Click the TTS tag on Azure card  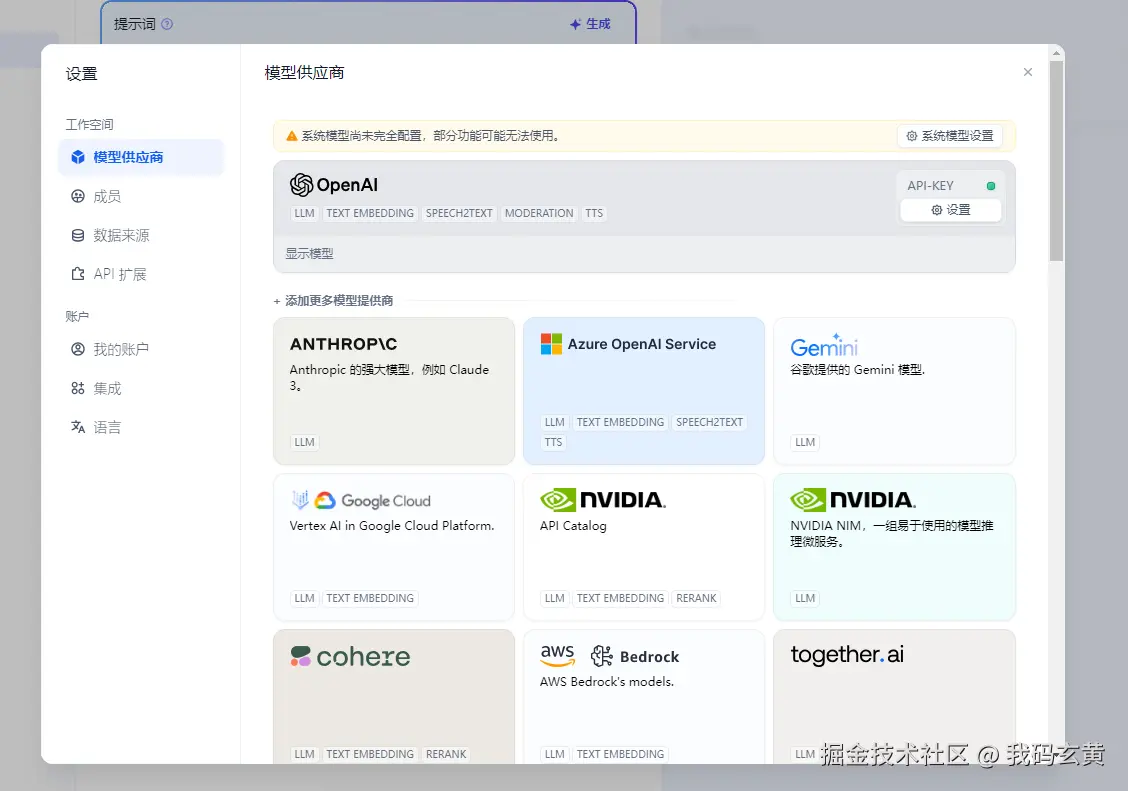tap(553, 442)
